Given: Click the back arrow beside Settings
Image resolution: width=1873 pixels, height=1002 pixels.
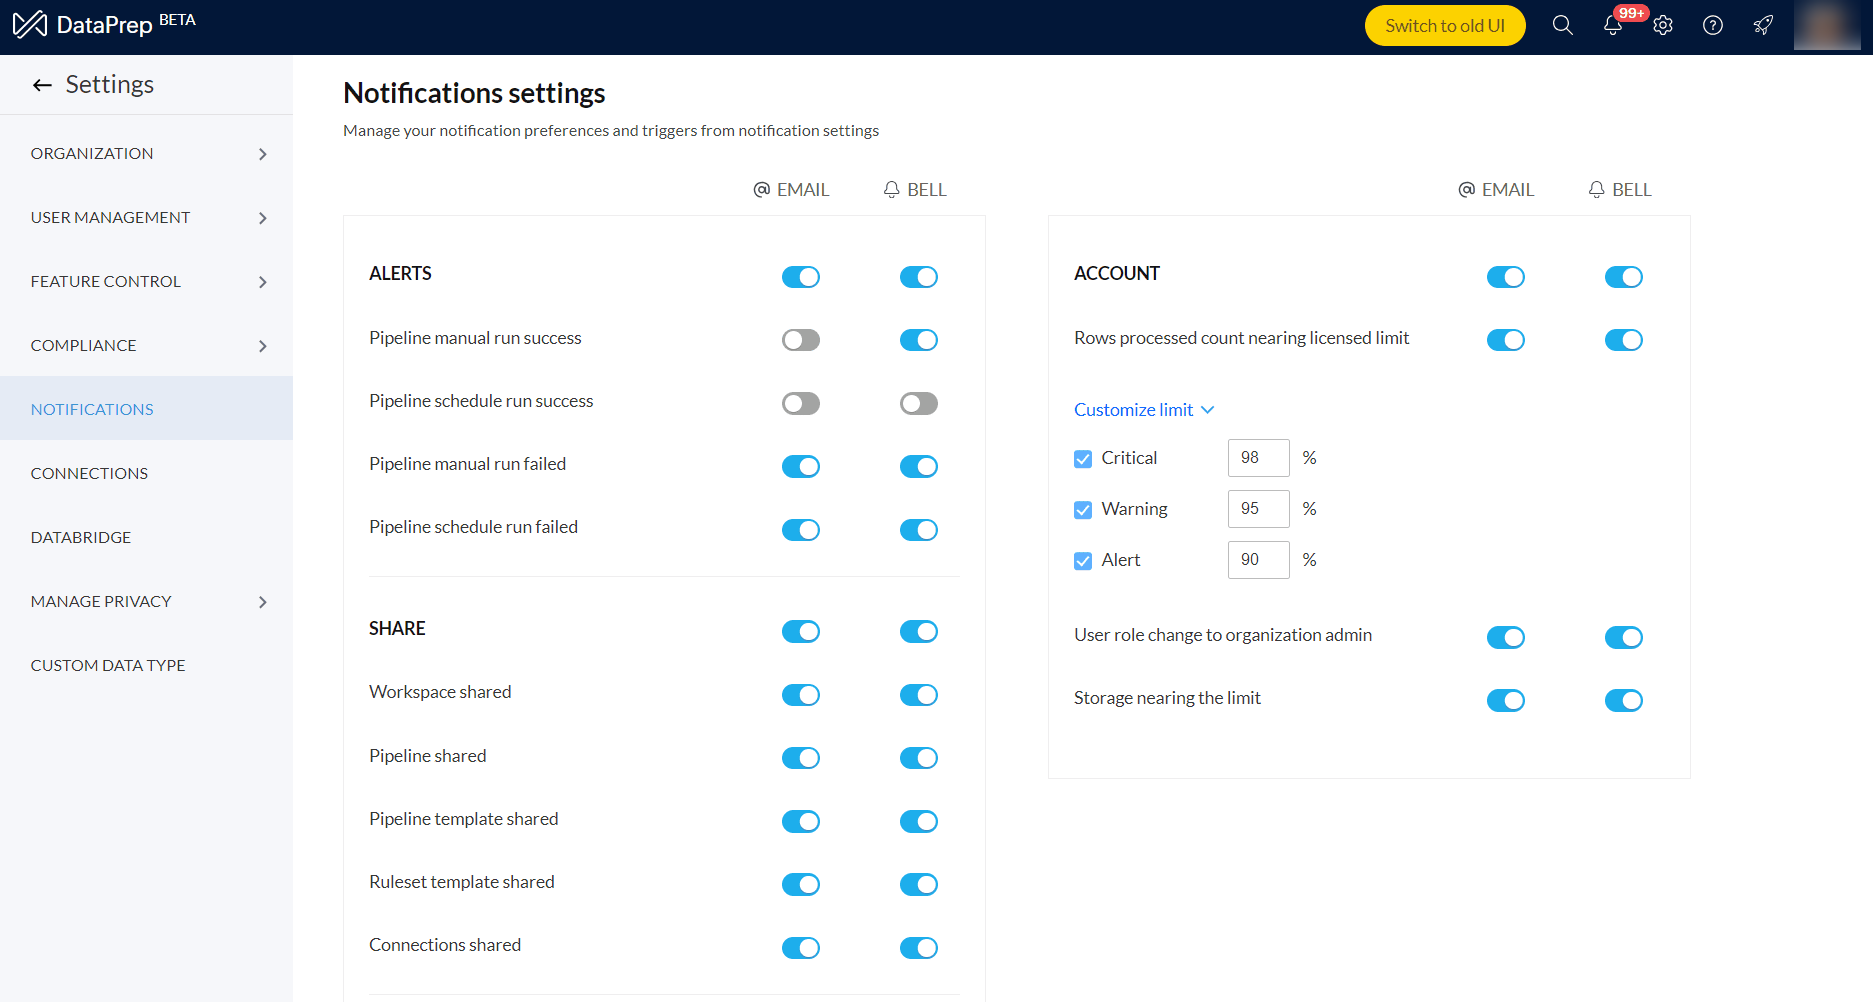Looking at the screenshot, I should [42, 85].
